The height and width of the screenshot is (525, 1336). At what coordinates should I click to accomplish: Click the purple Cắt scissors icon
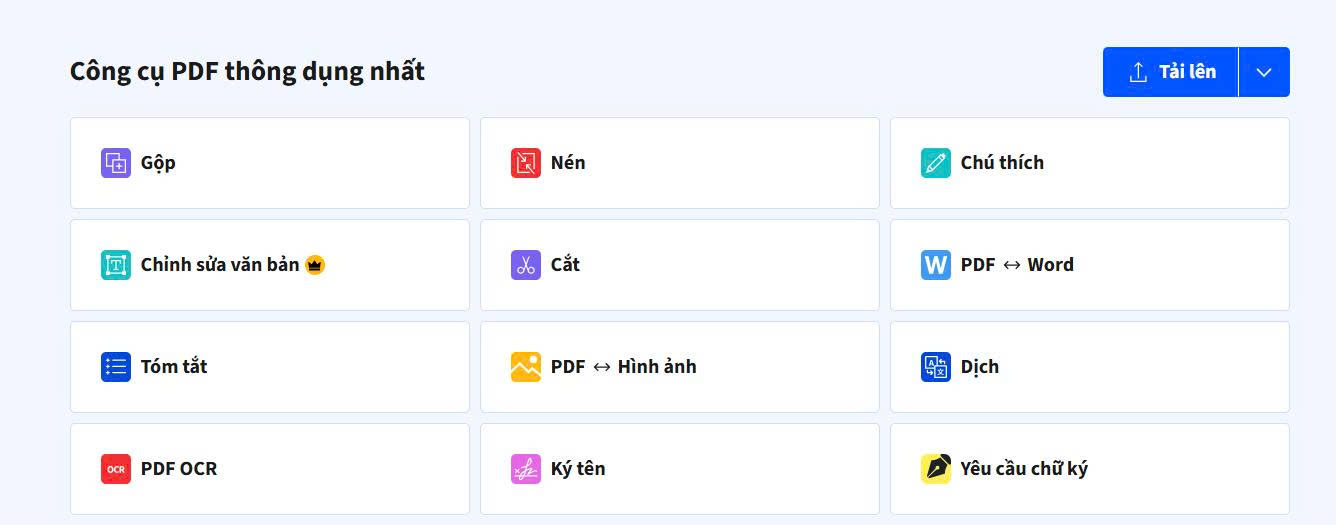pyautogui.click(x=526, y=265)
